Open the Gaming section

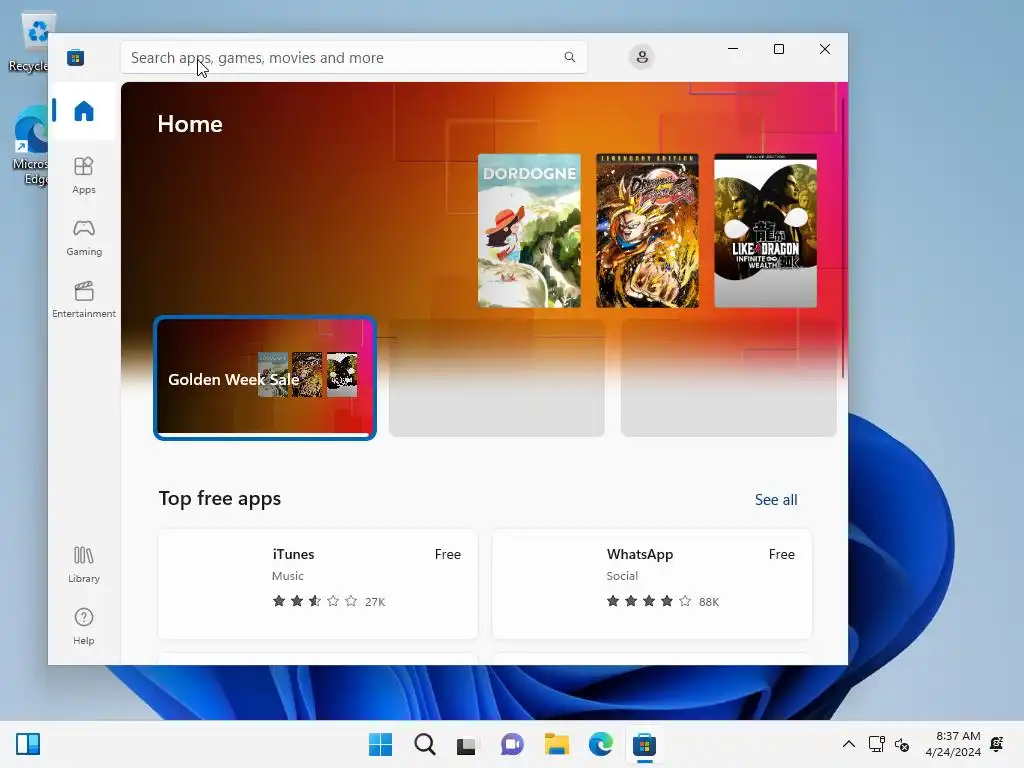pyautogui.click(x=84, y=237)
